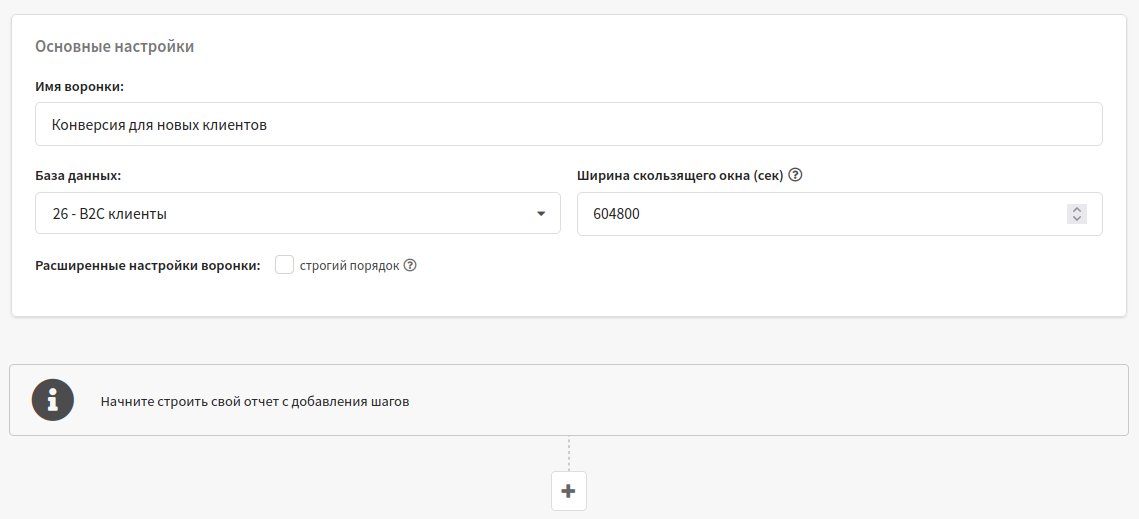
Task: Click into the Имя воронки text field
Action: 569,124
